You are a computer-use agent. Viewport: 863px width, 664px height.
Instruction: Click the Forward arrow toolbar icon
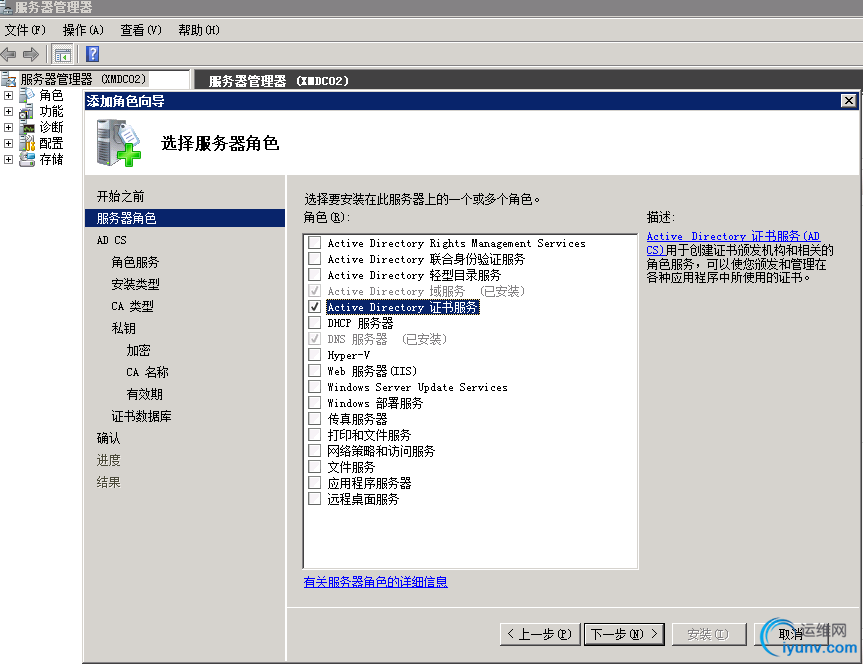coord(31,54)
